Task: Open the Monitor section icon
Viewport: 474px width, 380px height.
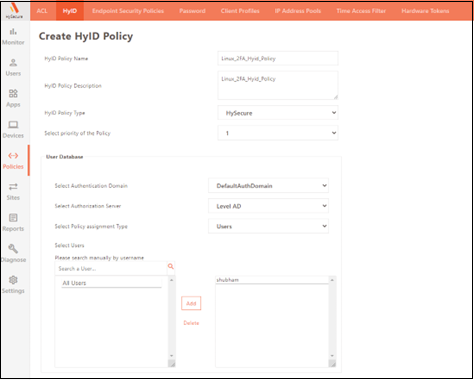Action: tap(13, 32)
